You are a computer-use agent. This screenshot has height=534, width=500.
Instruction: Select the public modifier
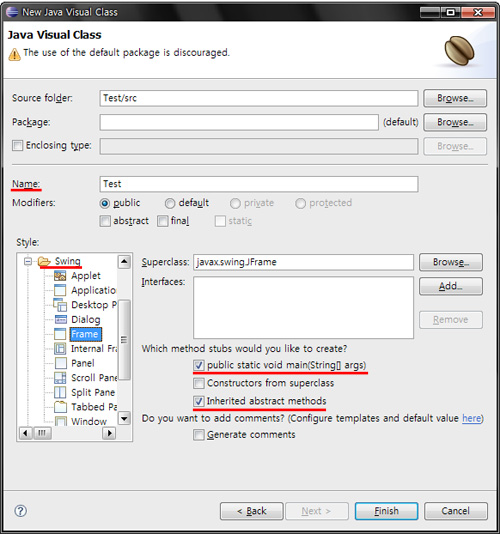pos(105,203)
